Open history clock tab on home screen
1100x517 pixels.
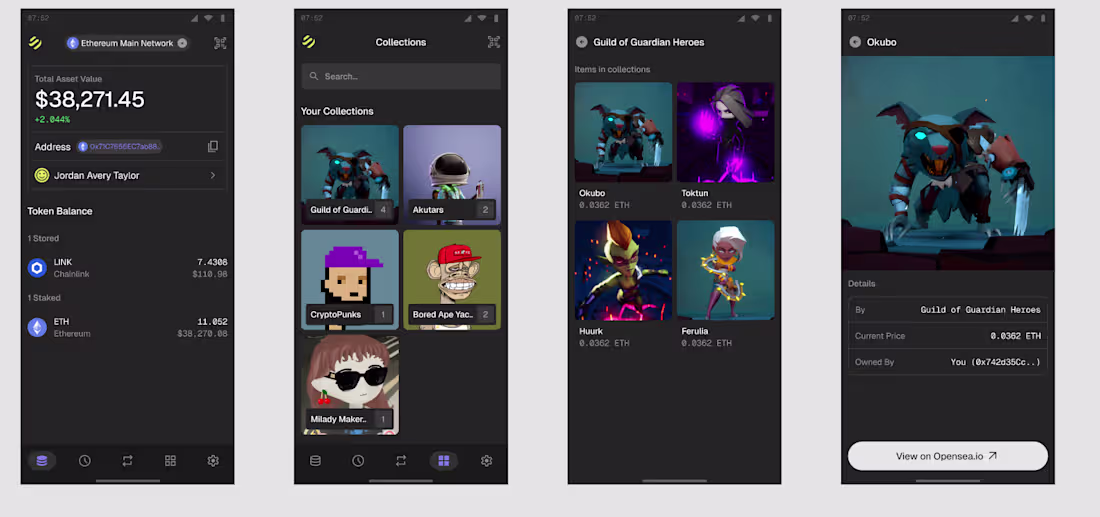[85, 461]
